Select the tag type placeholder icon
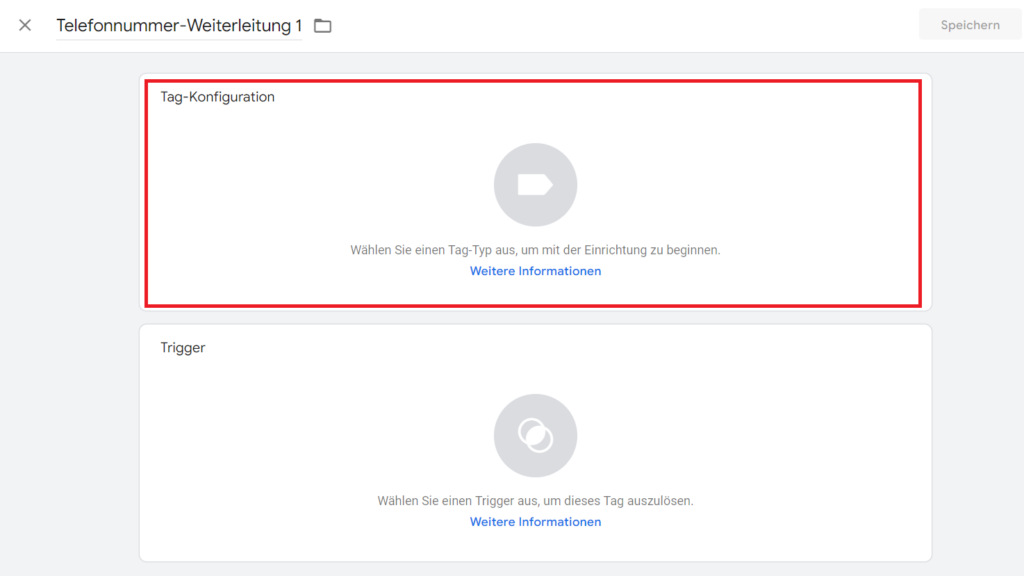 click(536, 185)
